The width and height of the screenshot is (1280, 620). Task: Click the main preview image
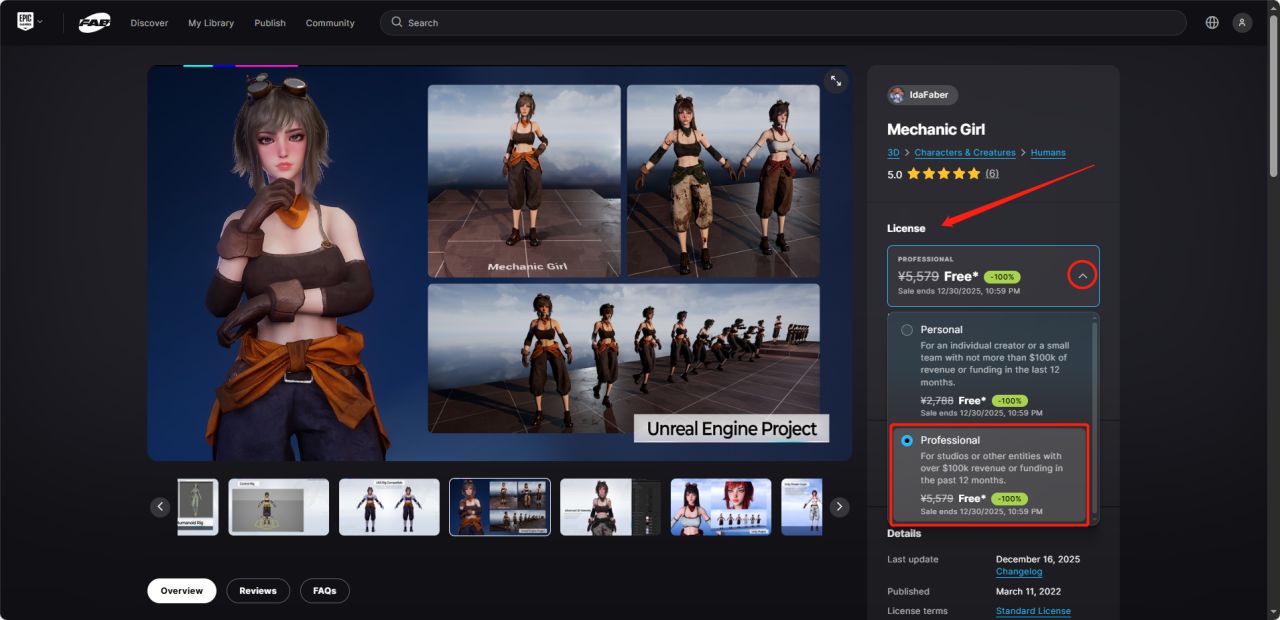click(x=500, y=263)
